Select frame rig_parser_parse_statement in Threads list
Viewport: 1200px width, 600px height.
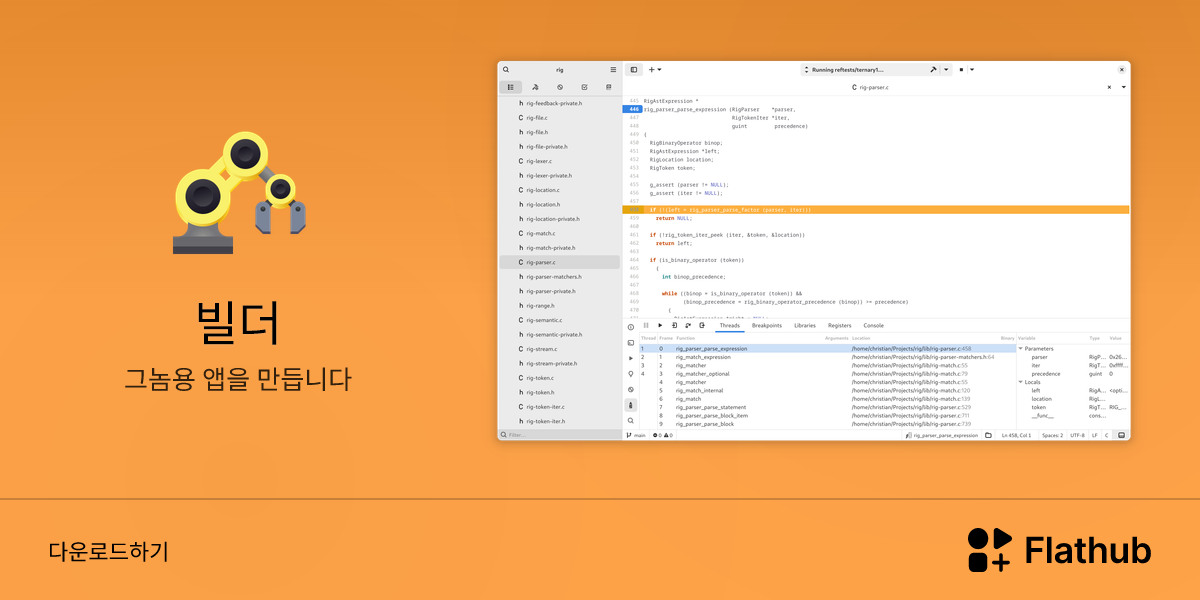click(x=827, y=407)
